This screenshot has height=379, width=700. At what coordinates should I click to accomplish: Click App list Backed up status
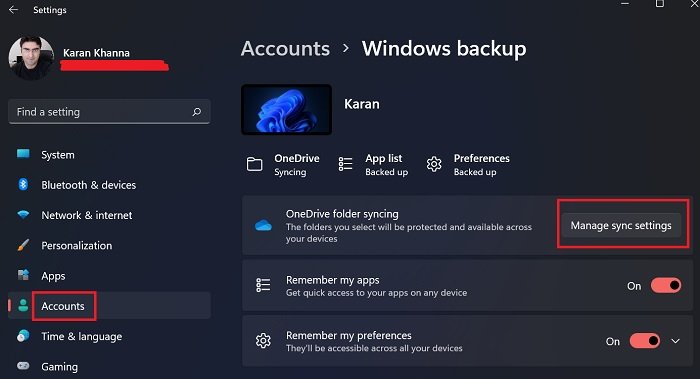[x=387, y=165]
